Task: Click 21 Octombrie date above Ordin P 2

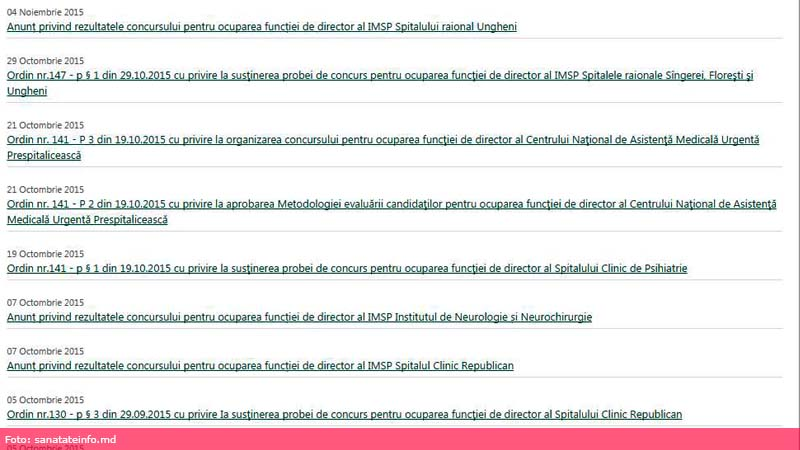Action: click(45, 189)
